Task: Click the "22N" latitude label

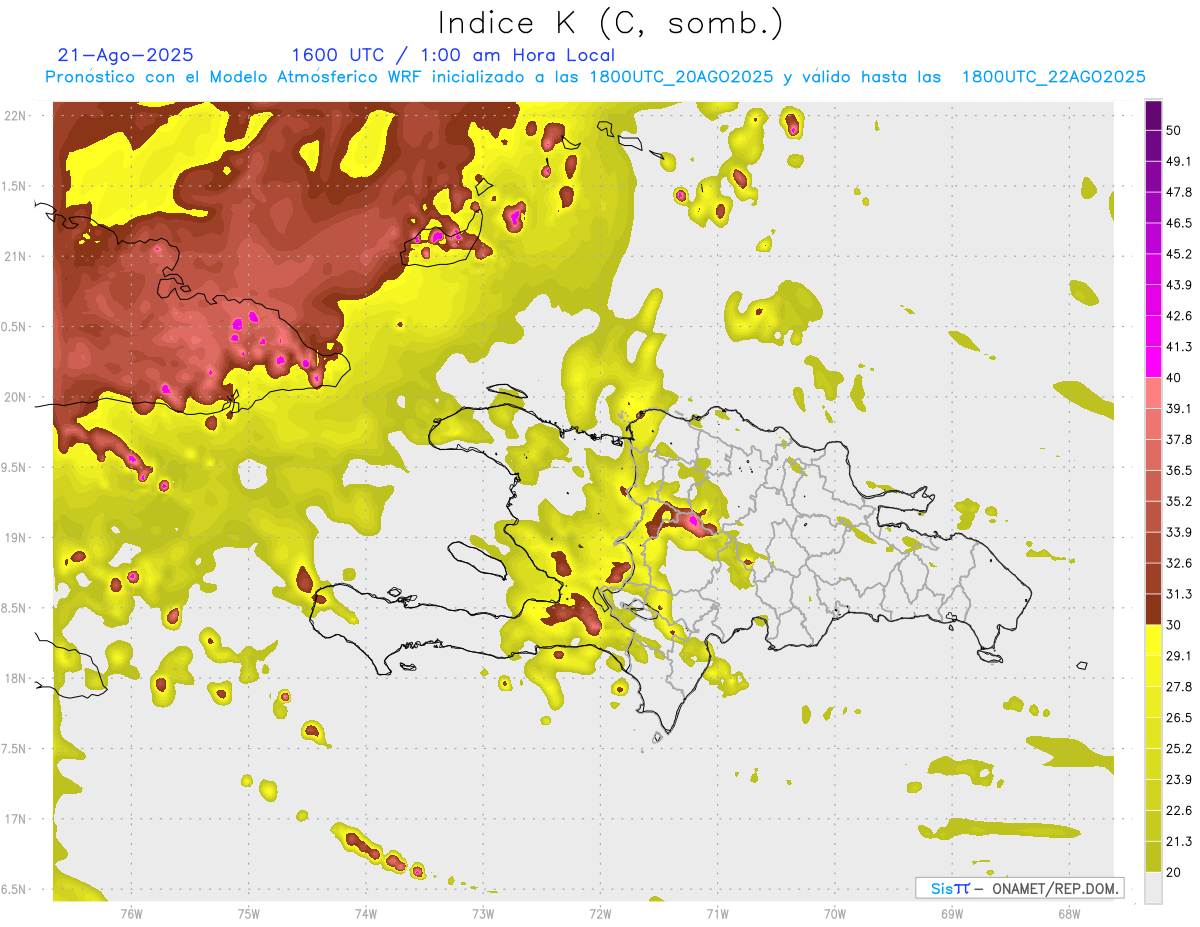Action: click(15, 116)
